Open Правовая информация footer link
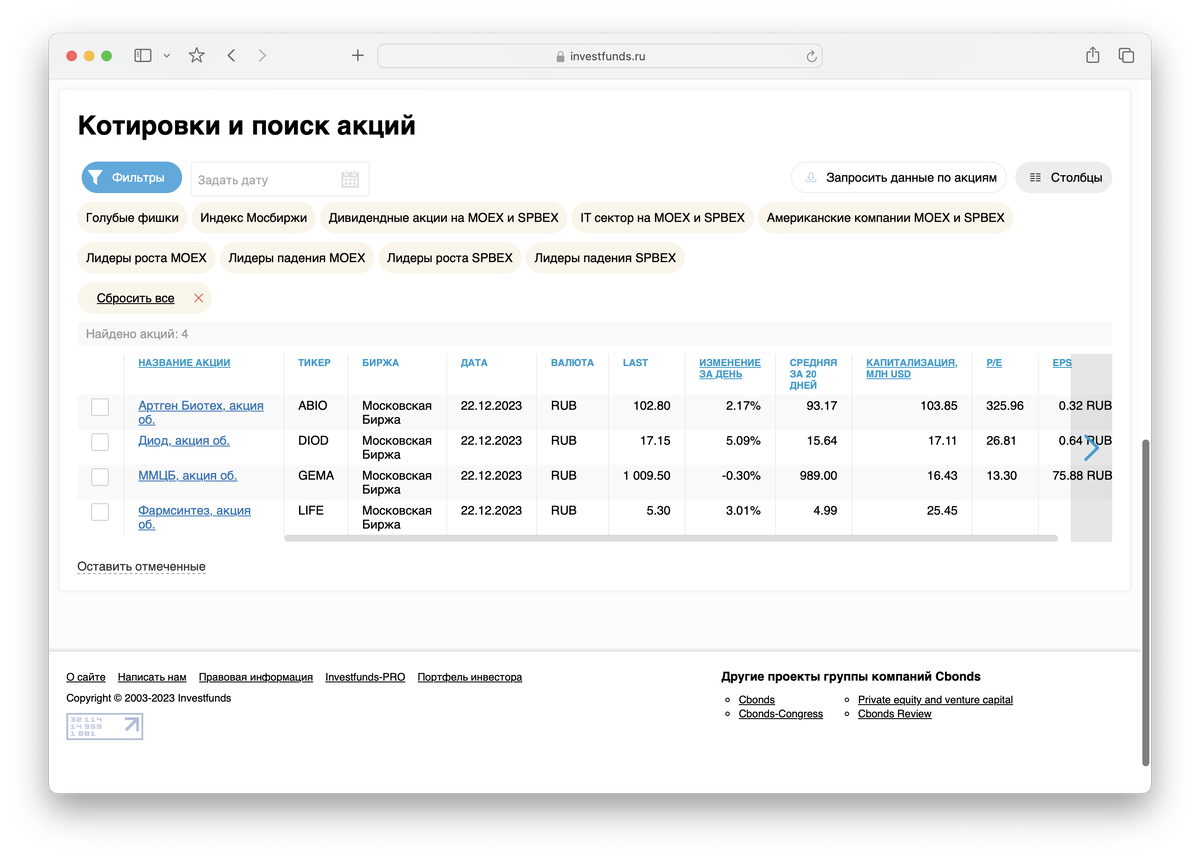 (x=256, y=678)
